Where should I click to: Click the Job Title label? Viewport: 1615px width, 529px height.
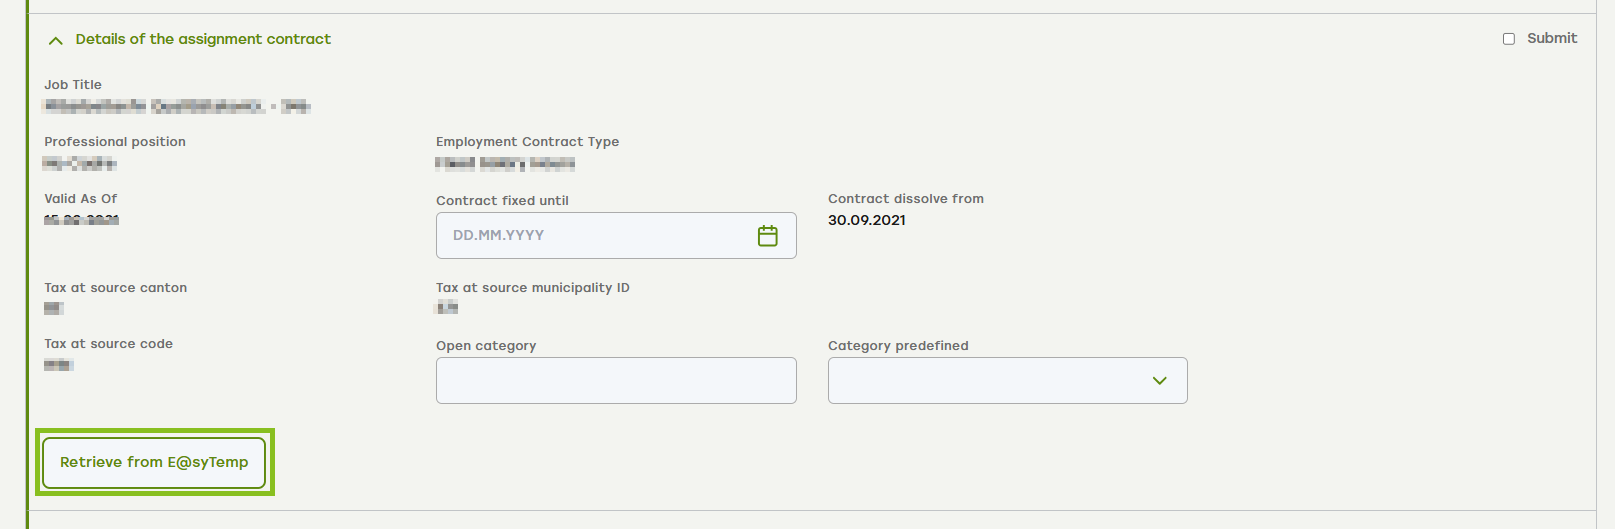(73, 85)
